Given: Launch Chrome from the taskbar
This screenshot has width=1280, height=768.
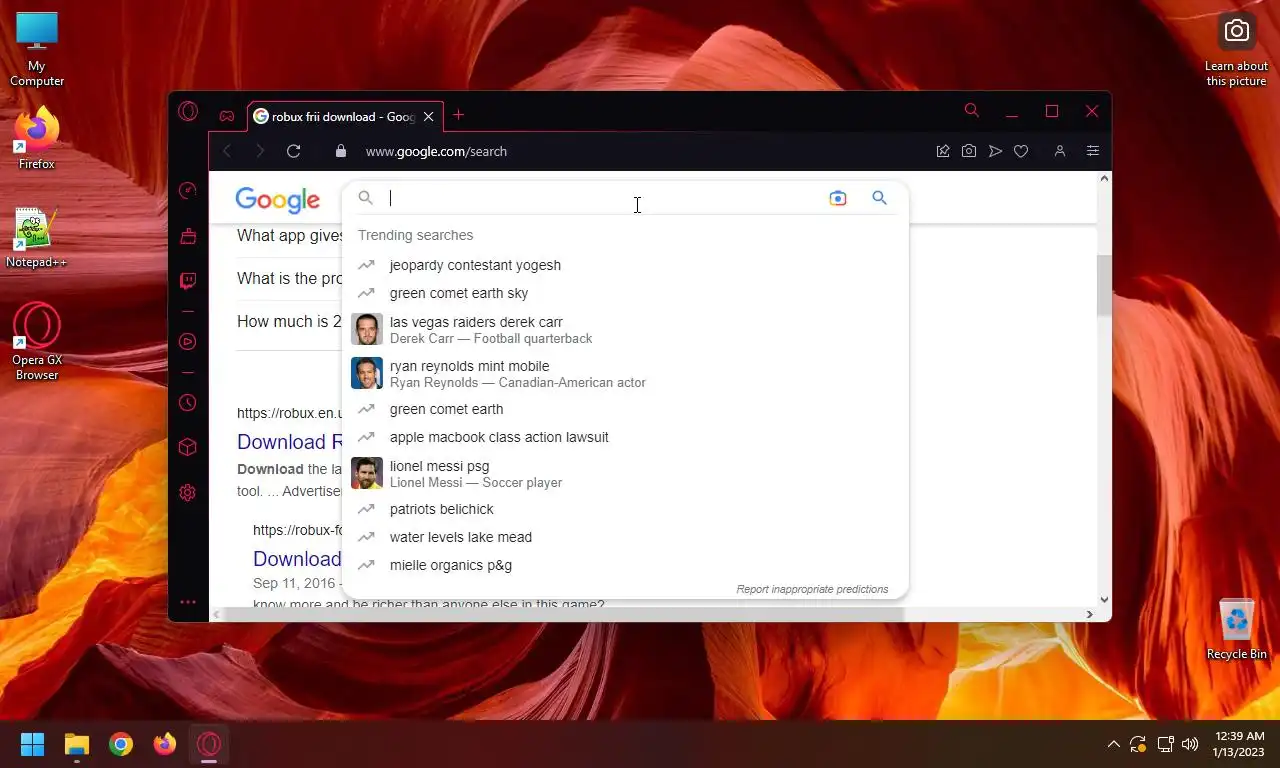Looking at the screenshot, I should coord(121,744).
